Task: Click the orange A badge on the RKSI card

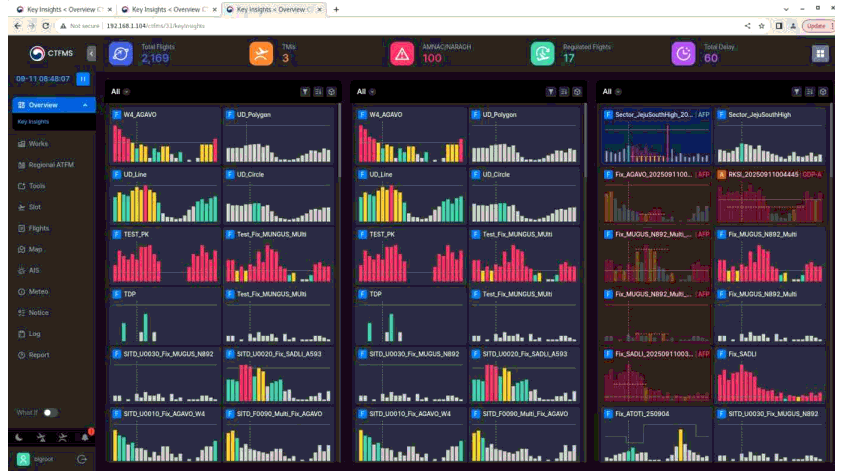Action: click(721, 175)
